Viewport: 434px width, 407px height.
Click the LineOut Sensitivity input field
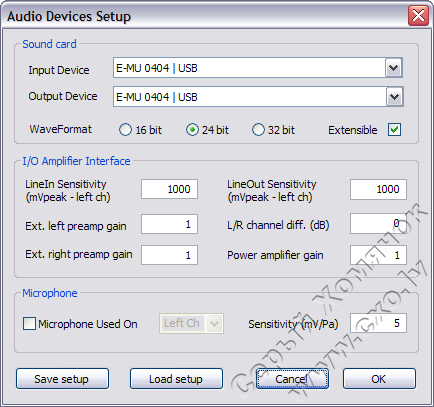pos(378,189)
